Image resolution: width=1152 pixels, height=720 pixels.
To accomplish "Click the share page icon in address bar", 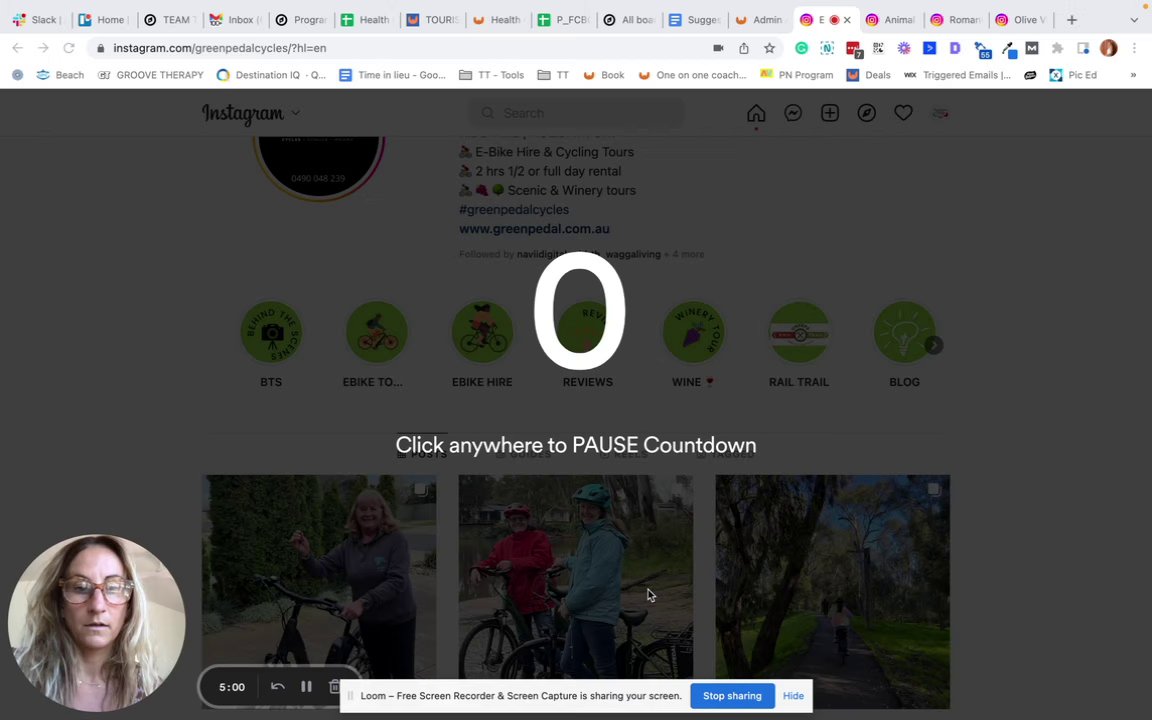I will [744, 48].
